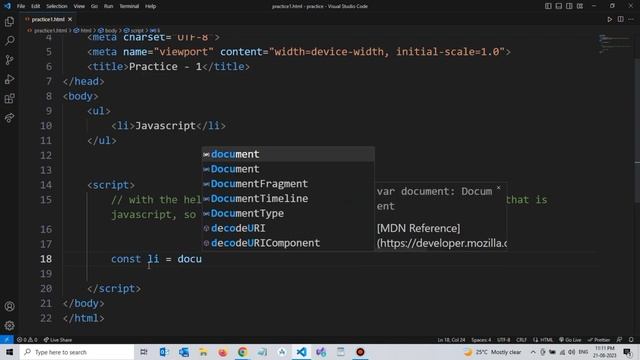The width and height of the screenshot is (640, 360).
Task: Split the editor to the right
Action: (620, 19)
